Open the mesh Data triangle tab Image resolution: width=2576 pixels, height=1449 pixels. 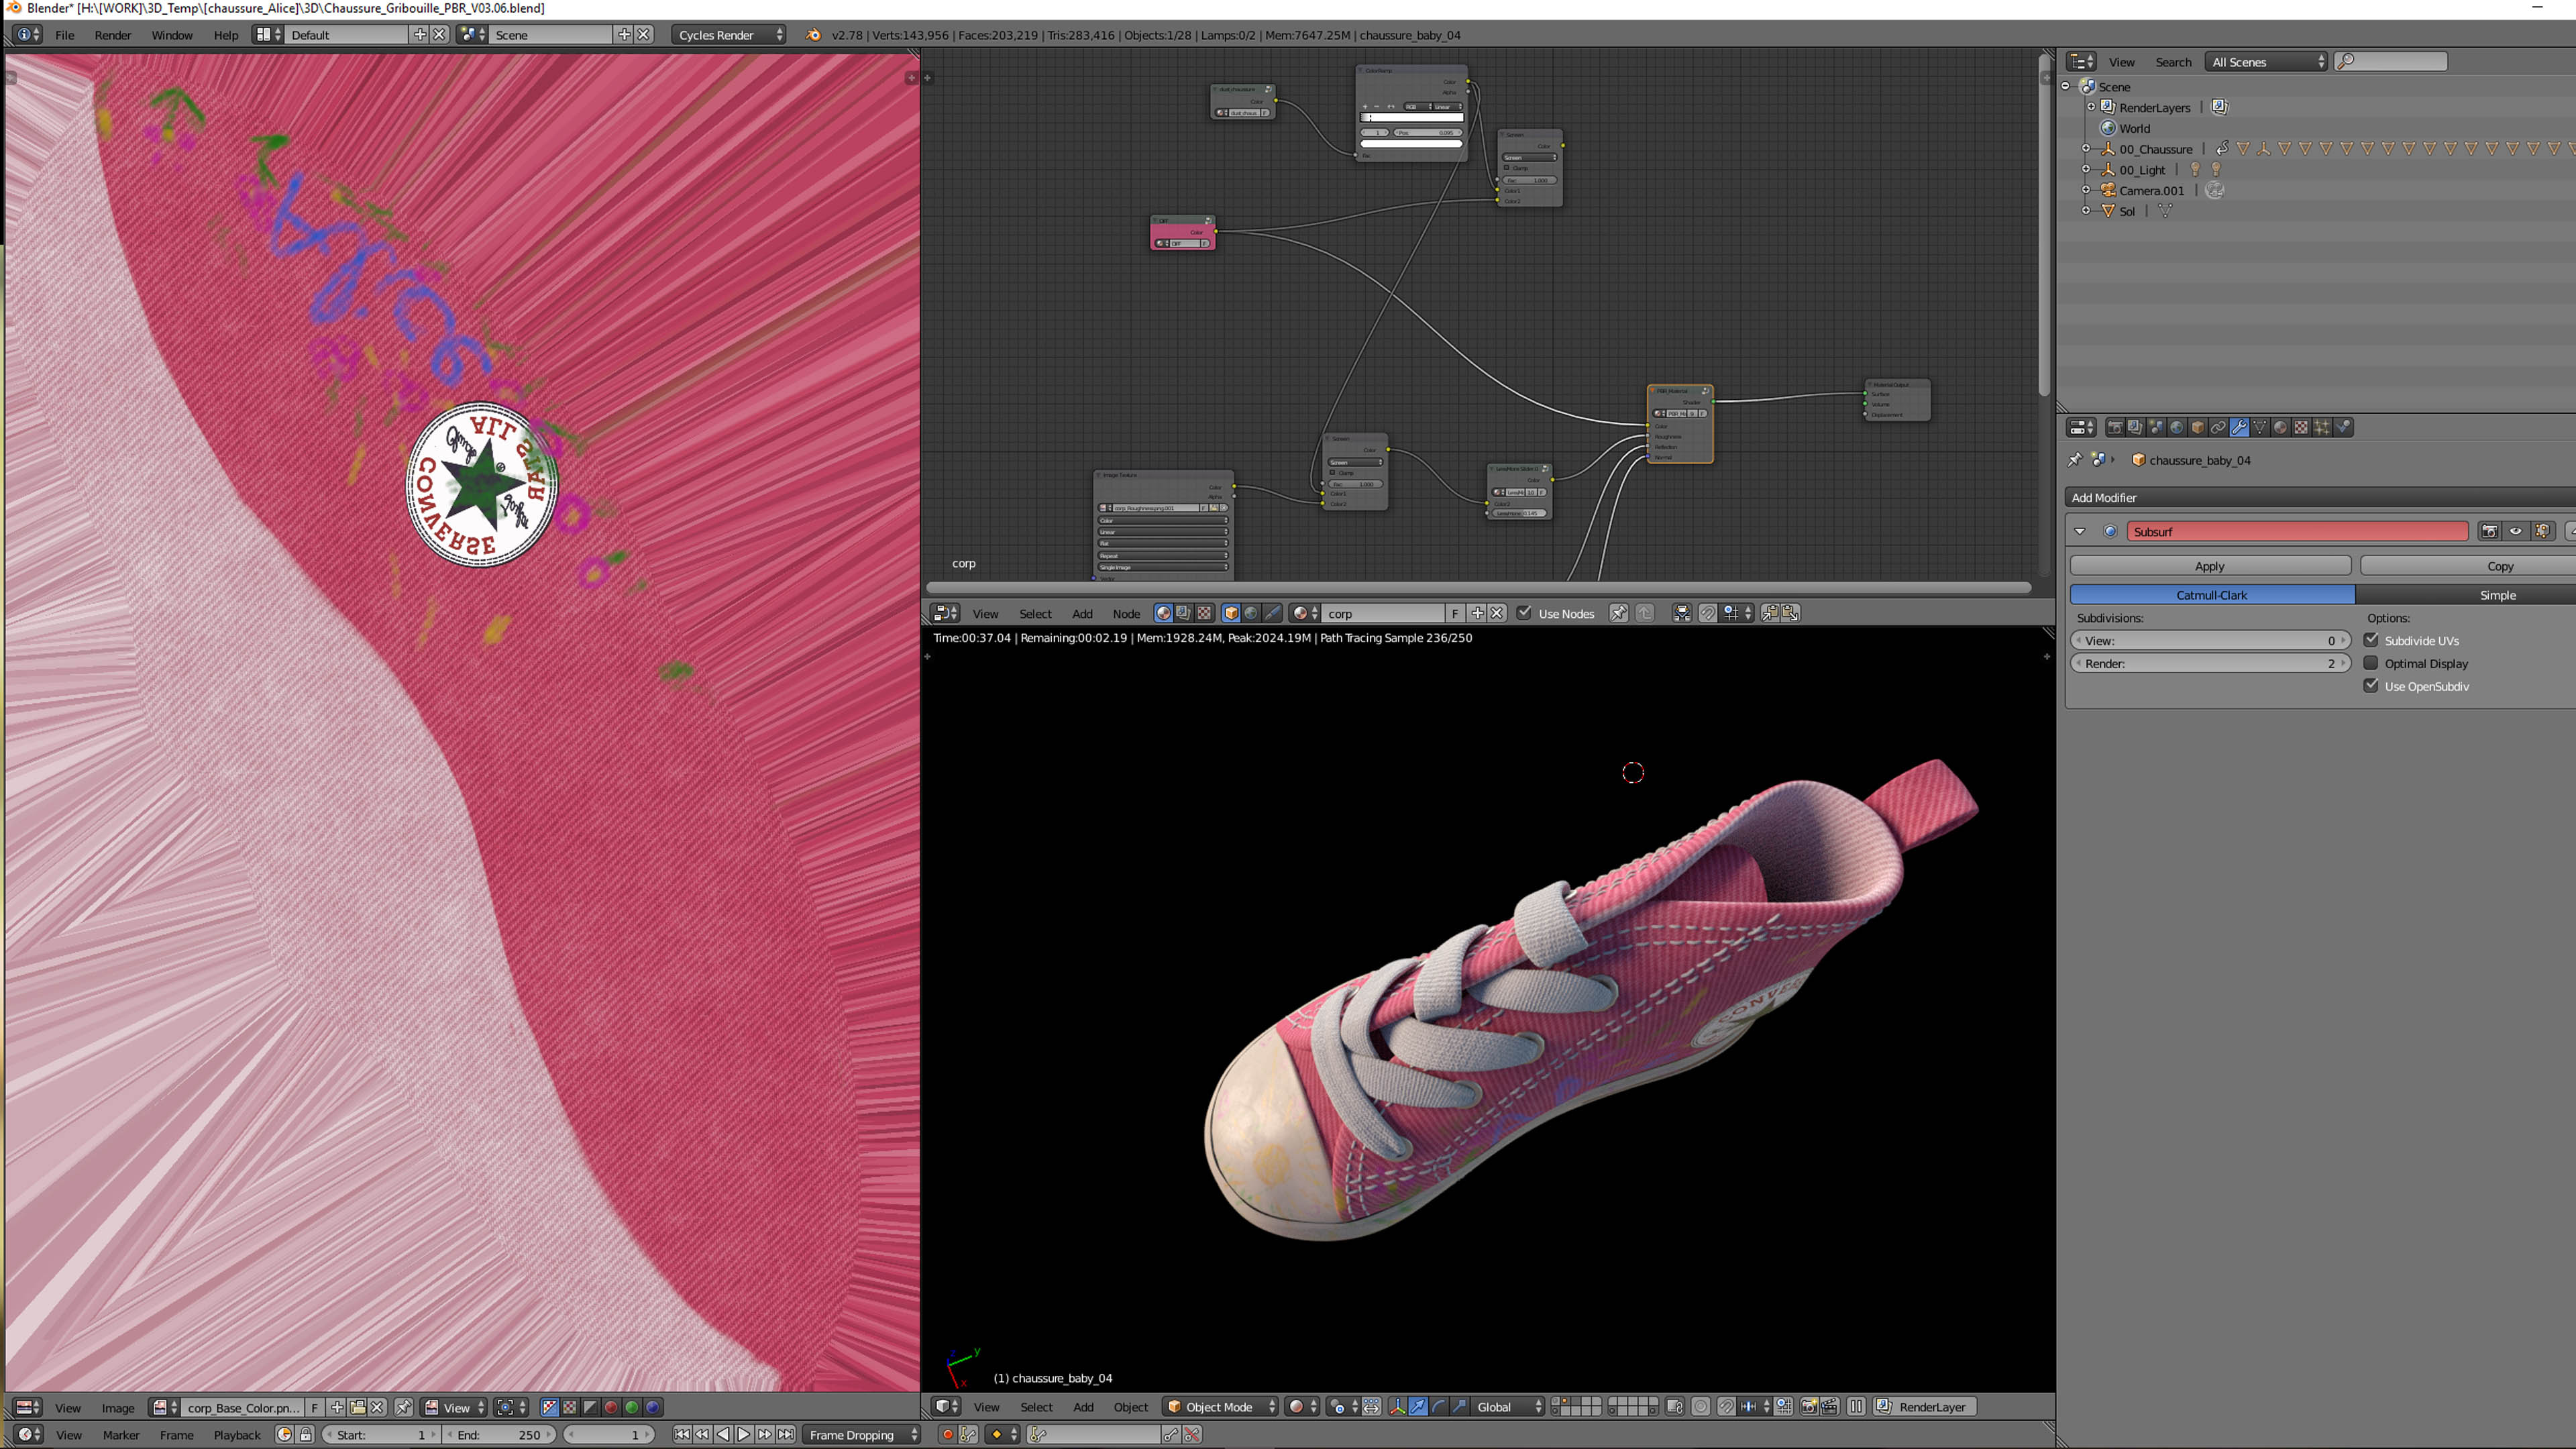tap(2260, 427)
